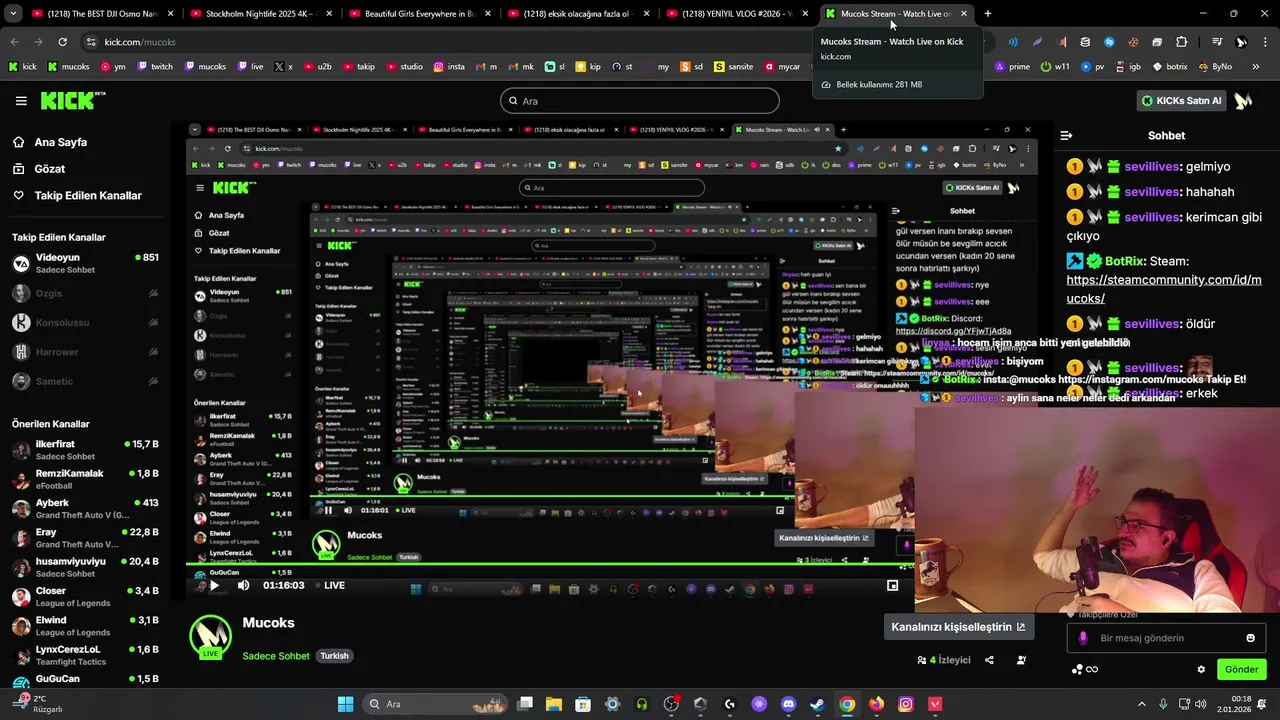
Task: Open the Closer League of Legends channel
Action: (x=85, y=596)
